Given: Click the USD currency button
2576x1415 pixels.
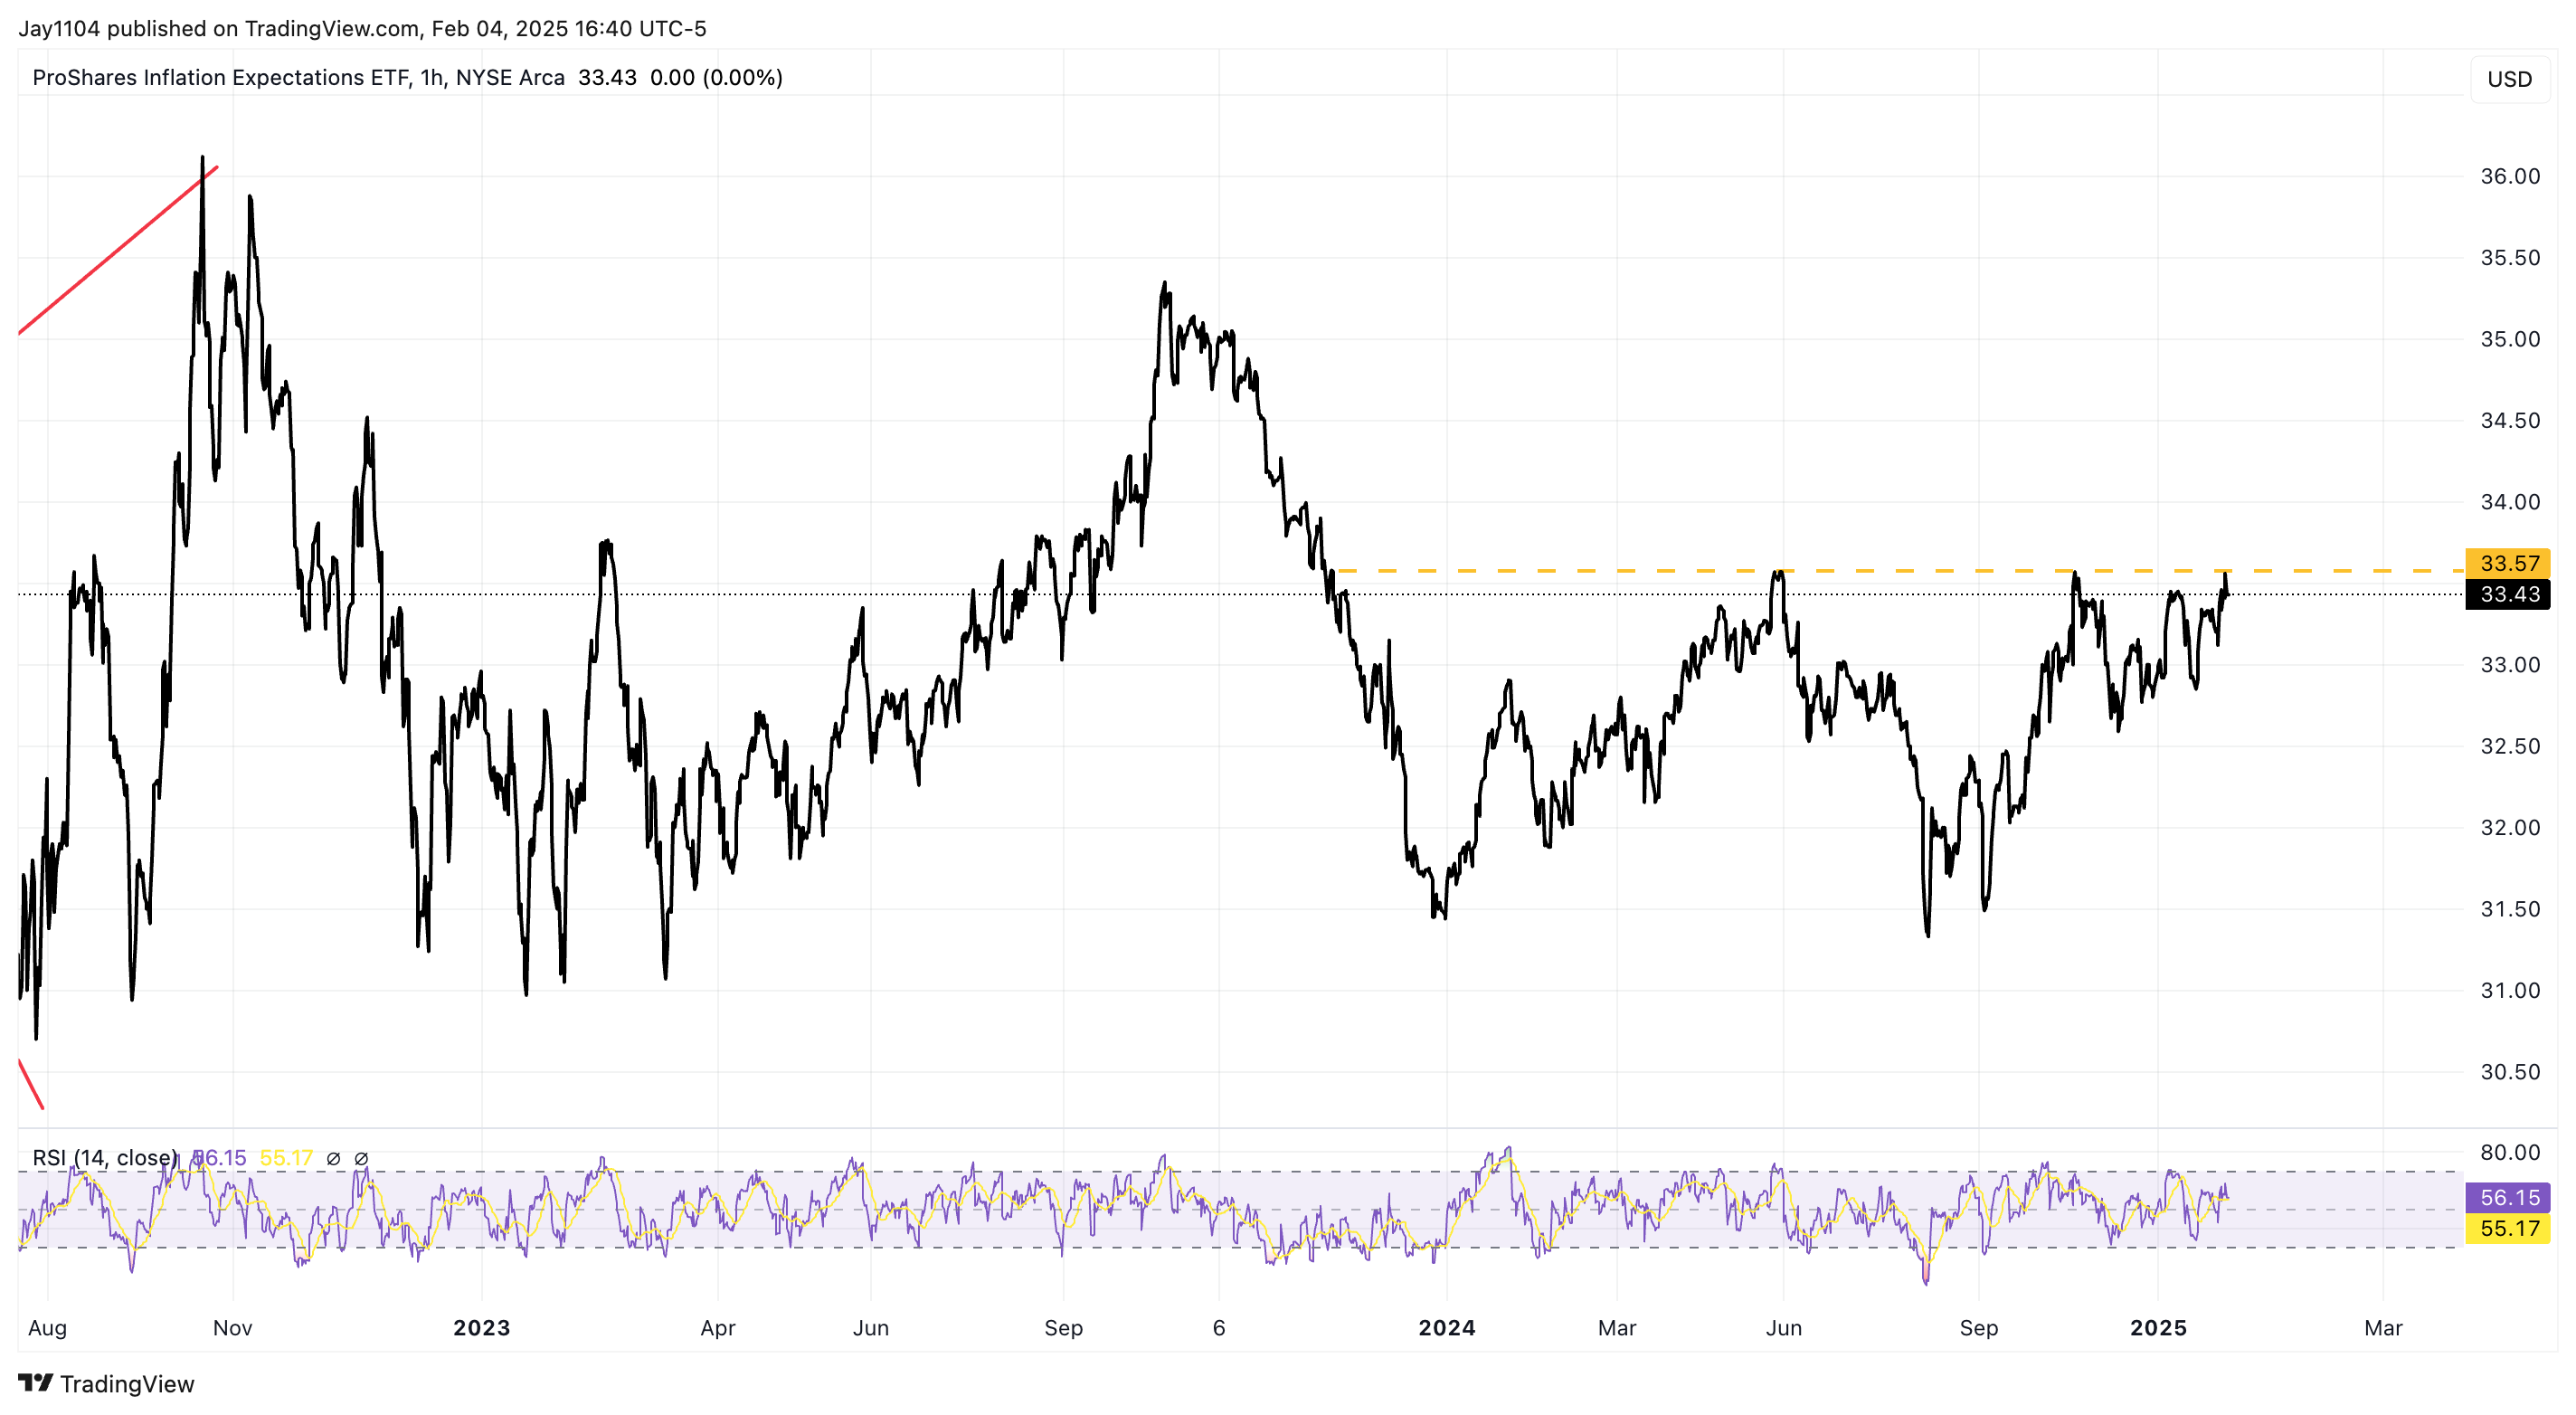Looking at the screenshot, I should tap(2509, 79).
